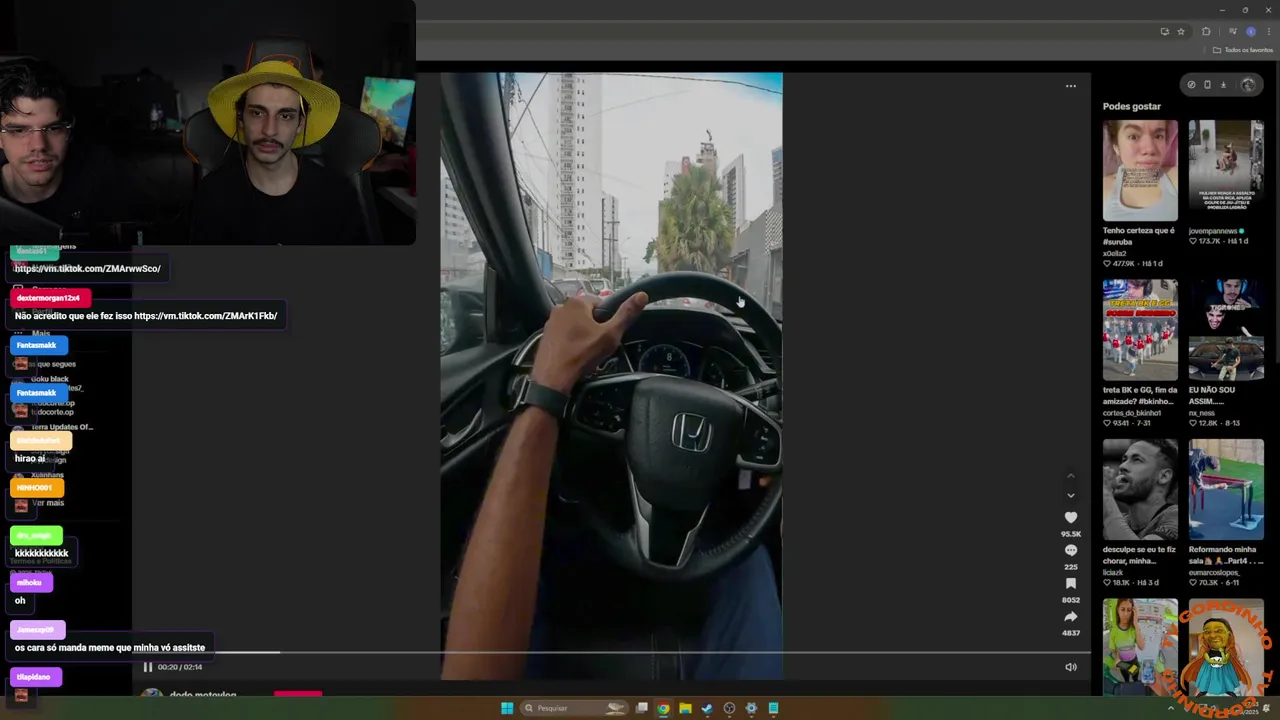Open the jovempannews video thumbnail
This screenshot has height=720, width=1280.
click(1226, 171)
